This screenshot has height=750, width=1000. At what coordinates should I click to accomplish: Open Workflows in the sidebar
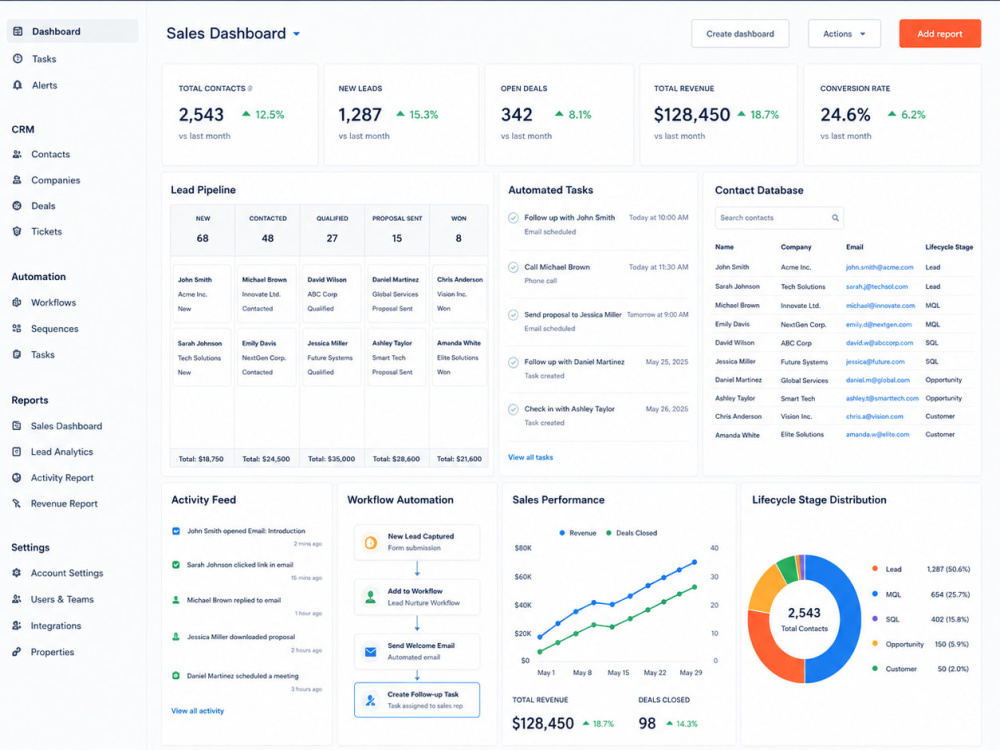point(54,302)
